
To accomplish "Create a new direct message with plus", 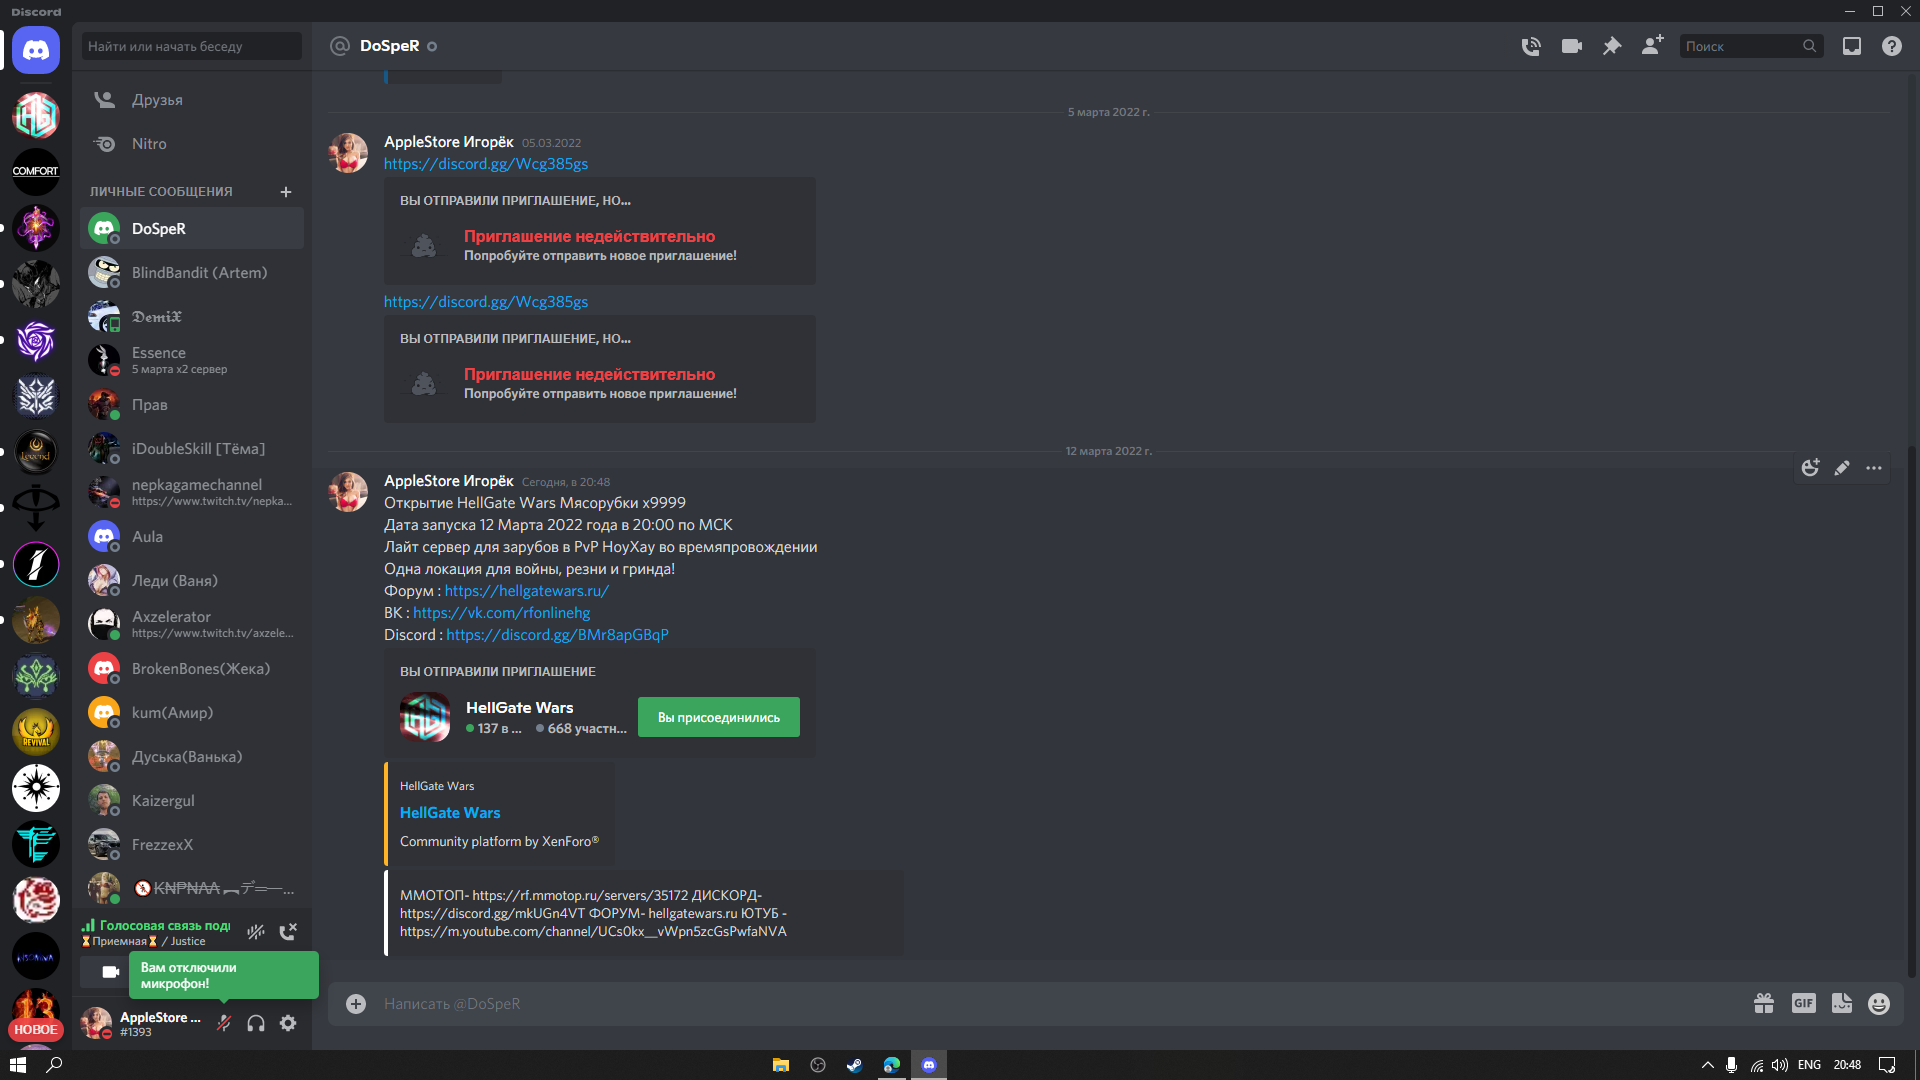I will click(x=286, y=192).
